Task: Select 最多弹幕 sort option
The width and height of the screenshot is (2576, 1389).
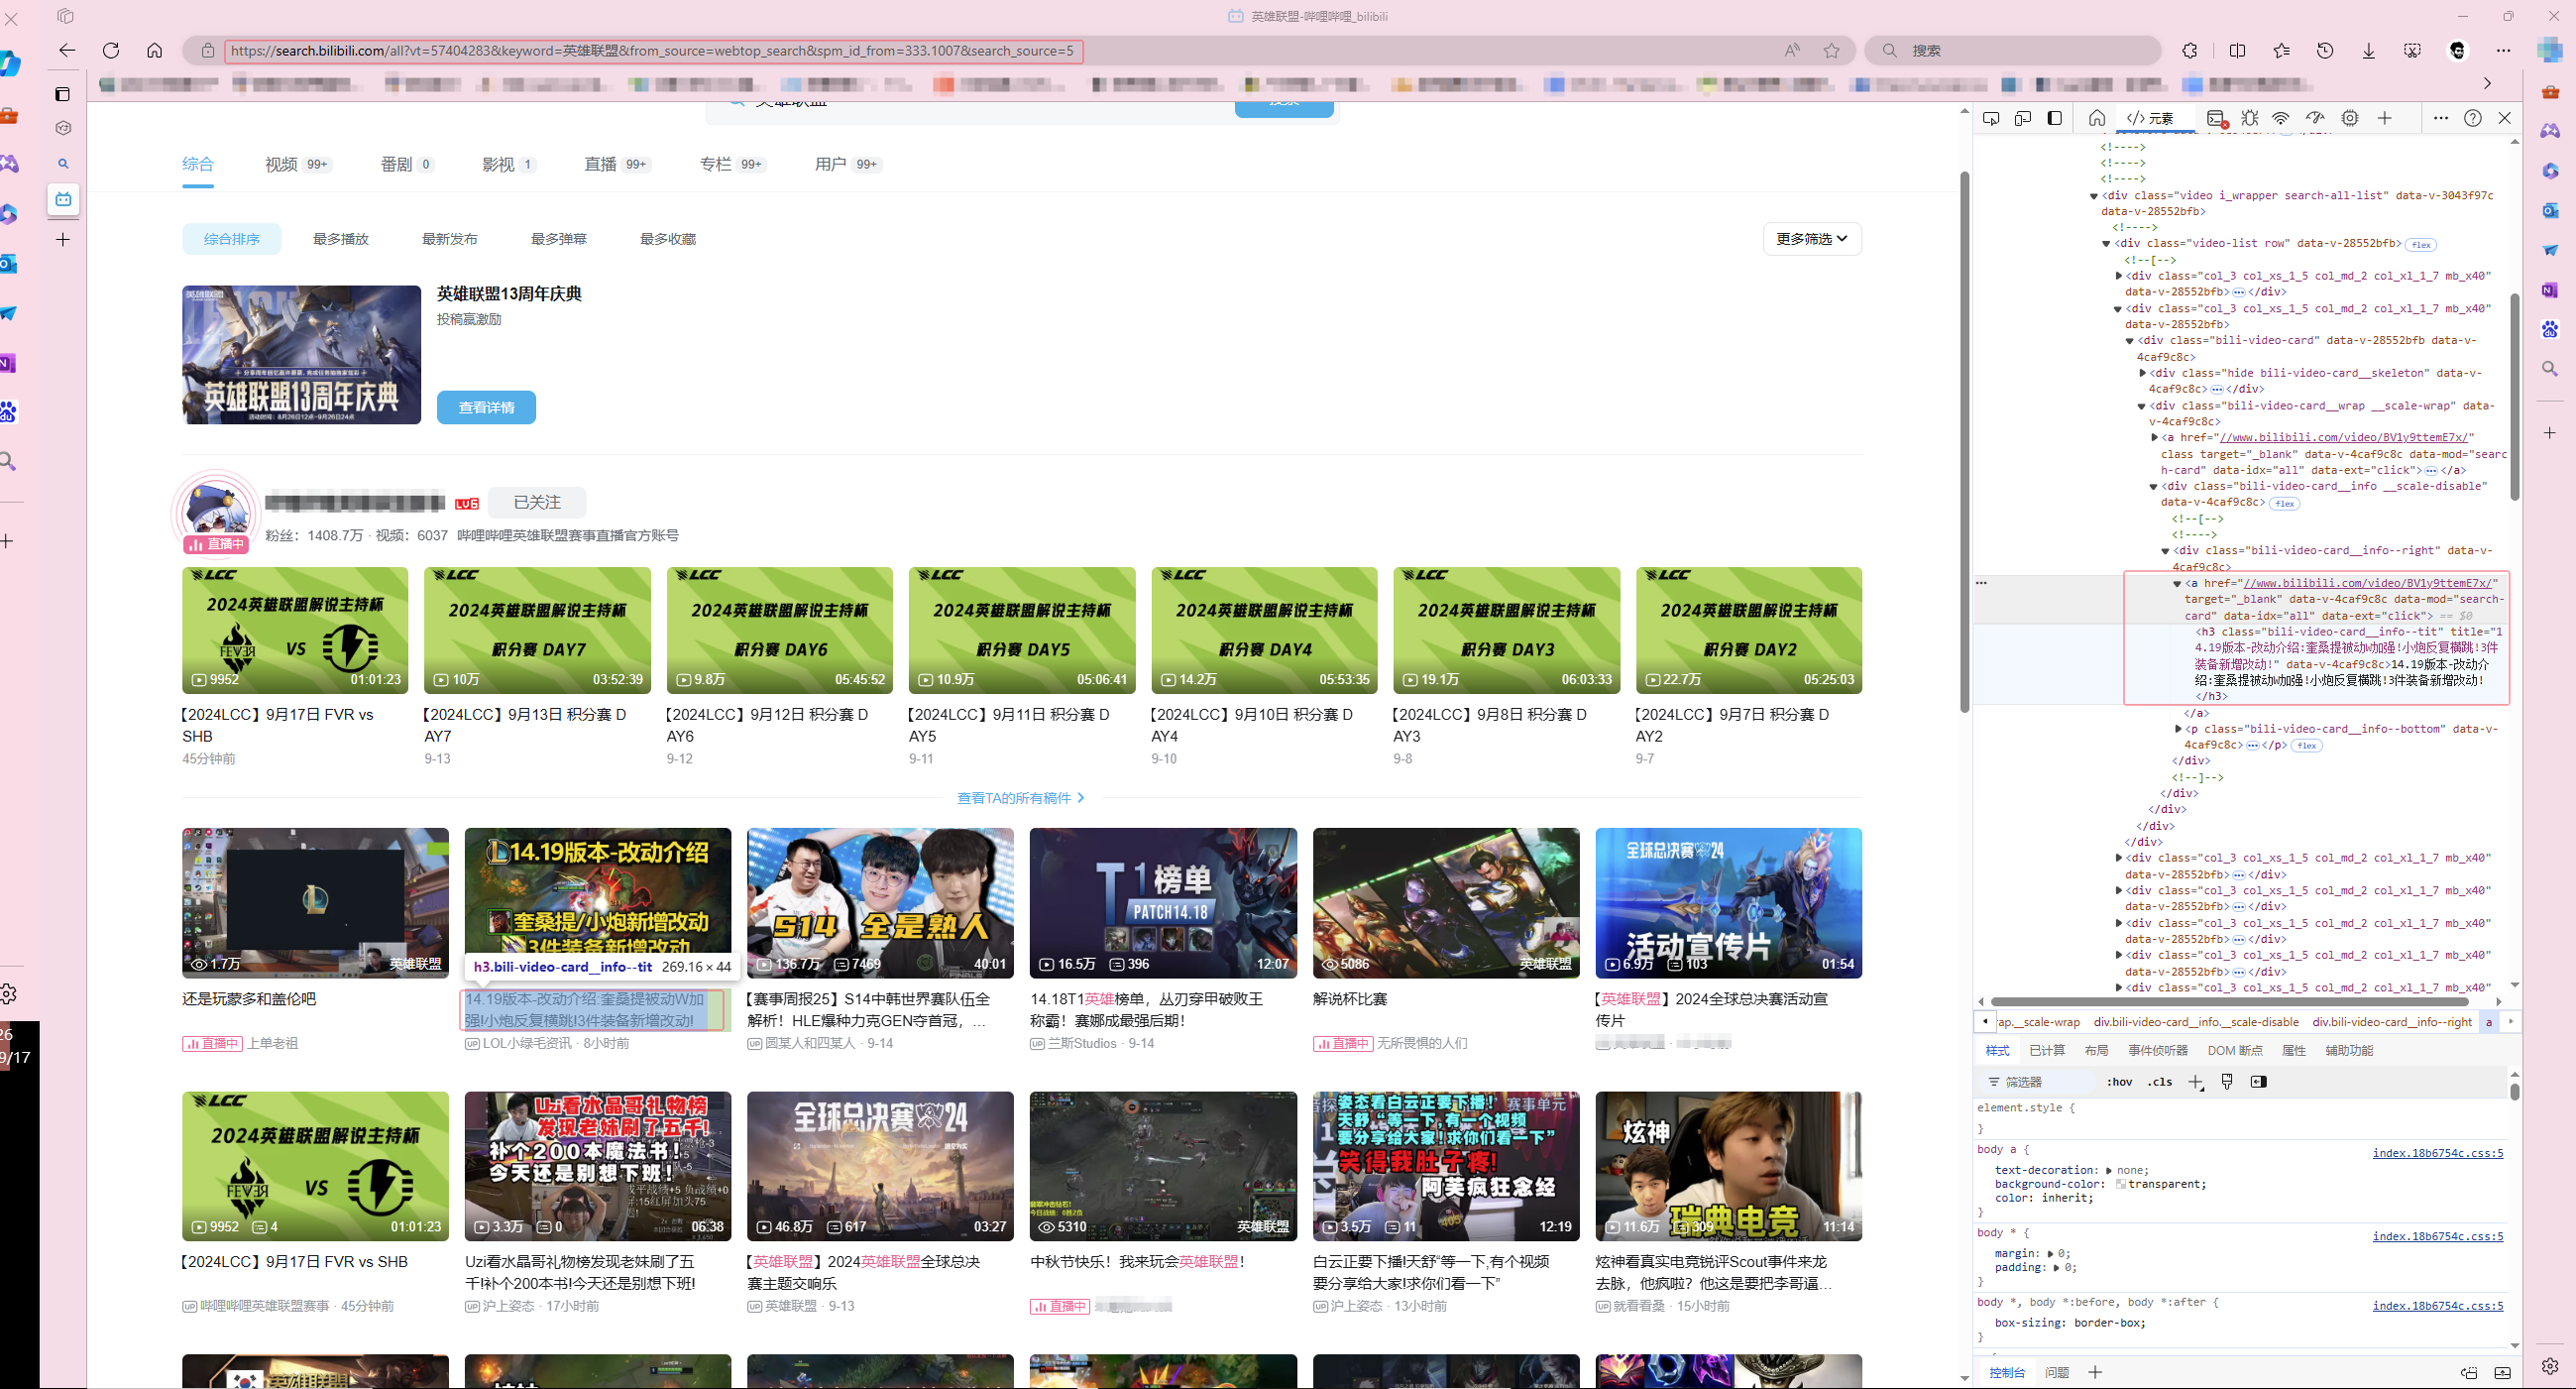Action: point(559,239)
